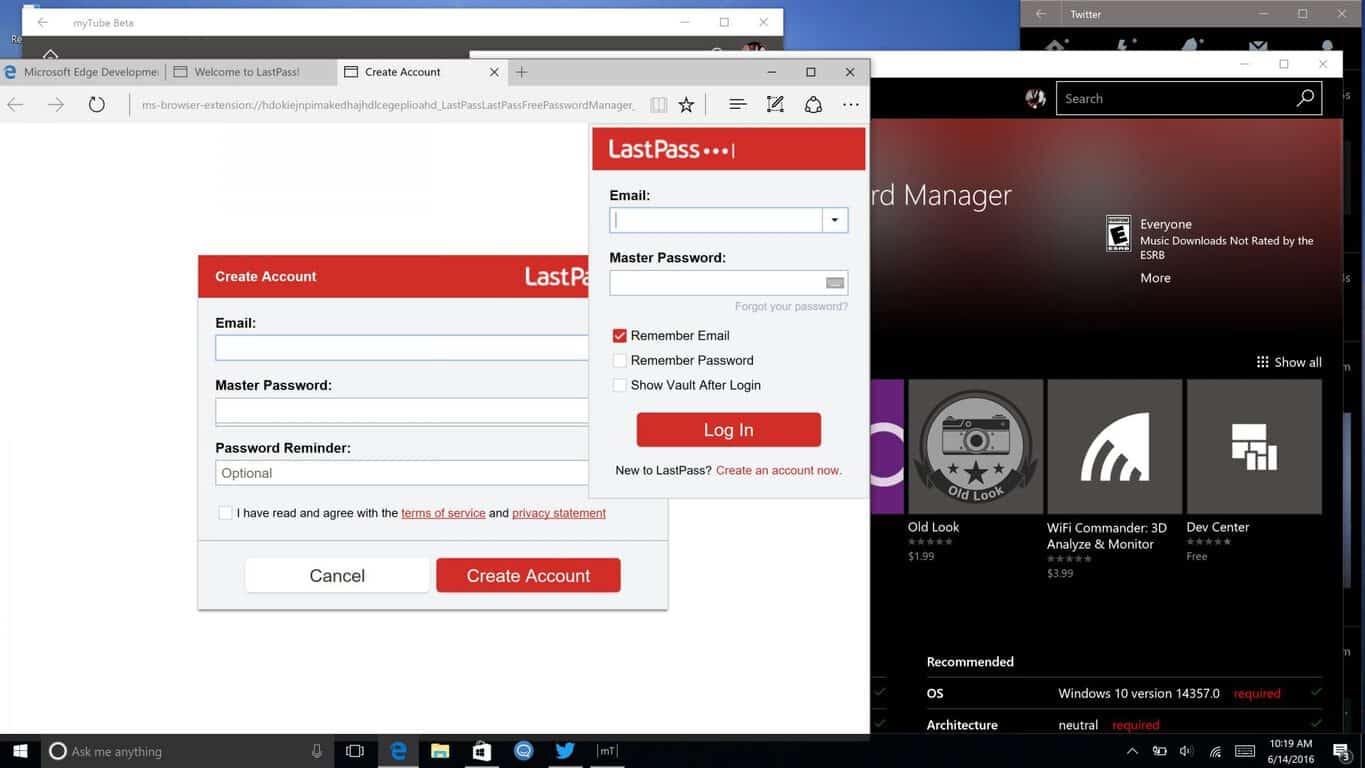This screenshot has width=1365, height=768.
Task: Click Create an account now link
Action: click(x=779, y=470)
